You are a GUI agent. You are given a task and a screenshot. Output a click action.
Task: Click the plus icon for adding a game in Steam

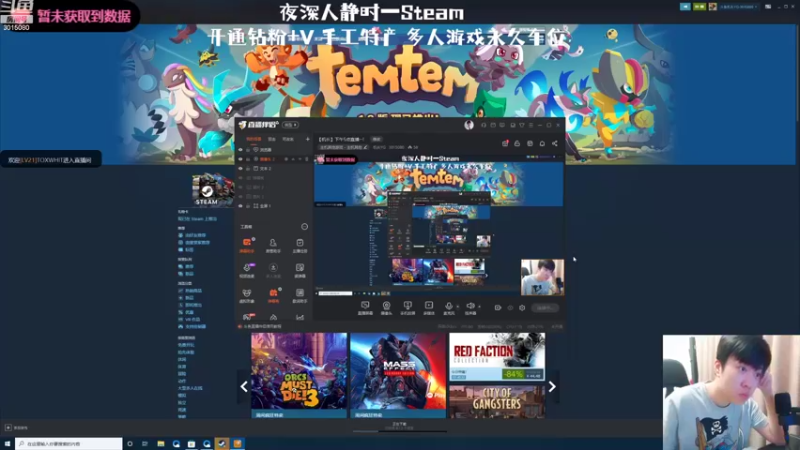click(8, 428)
